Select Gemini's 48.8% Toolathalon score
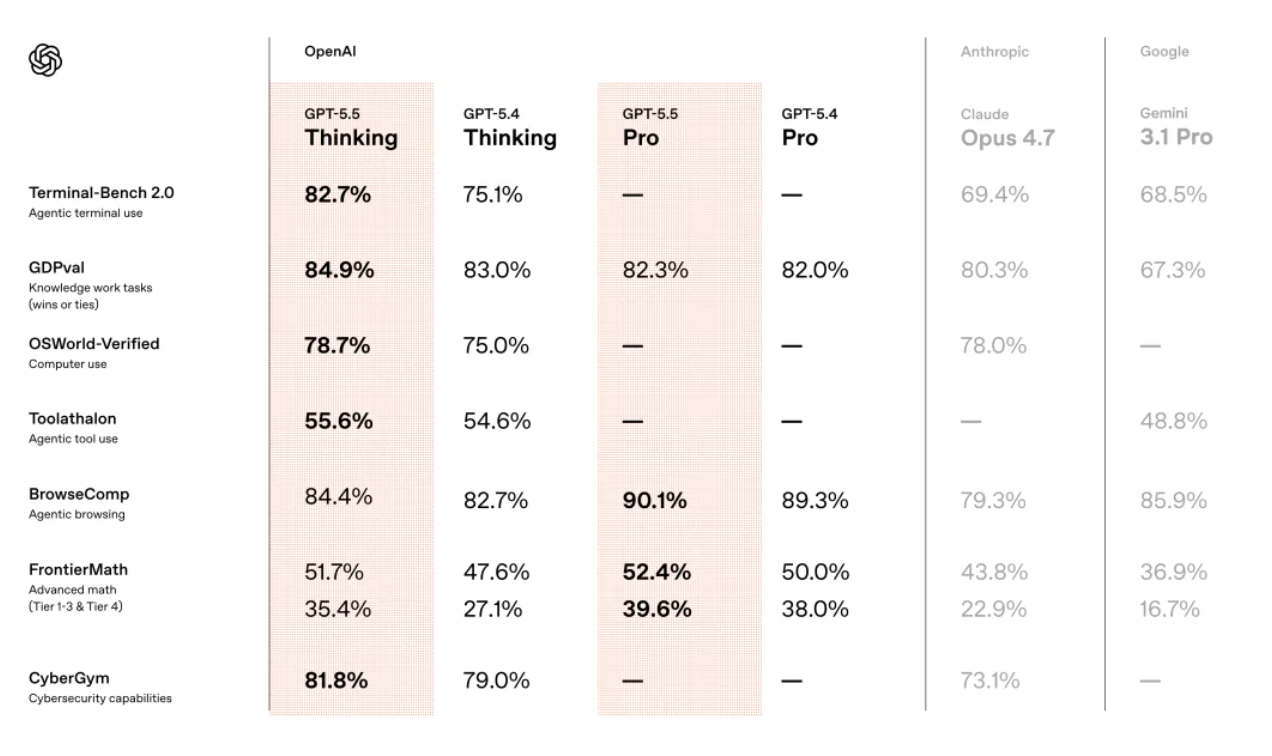Screen dimensions: 1272x756 click(1172, 421)
